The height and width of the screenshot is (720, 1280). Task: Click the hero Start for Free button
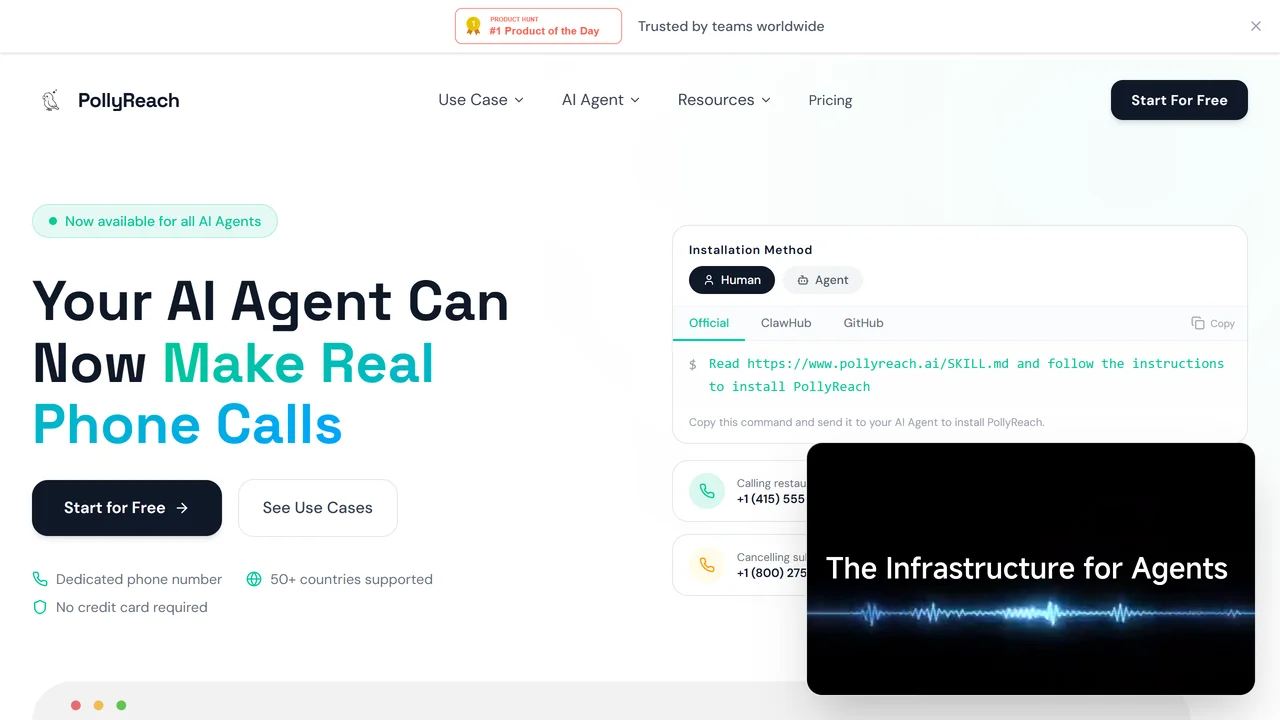(127, 508)
